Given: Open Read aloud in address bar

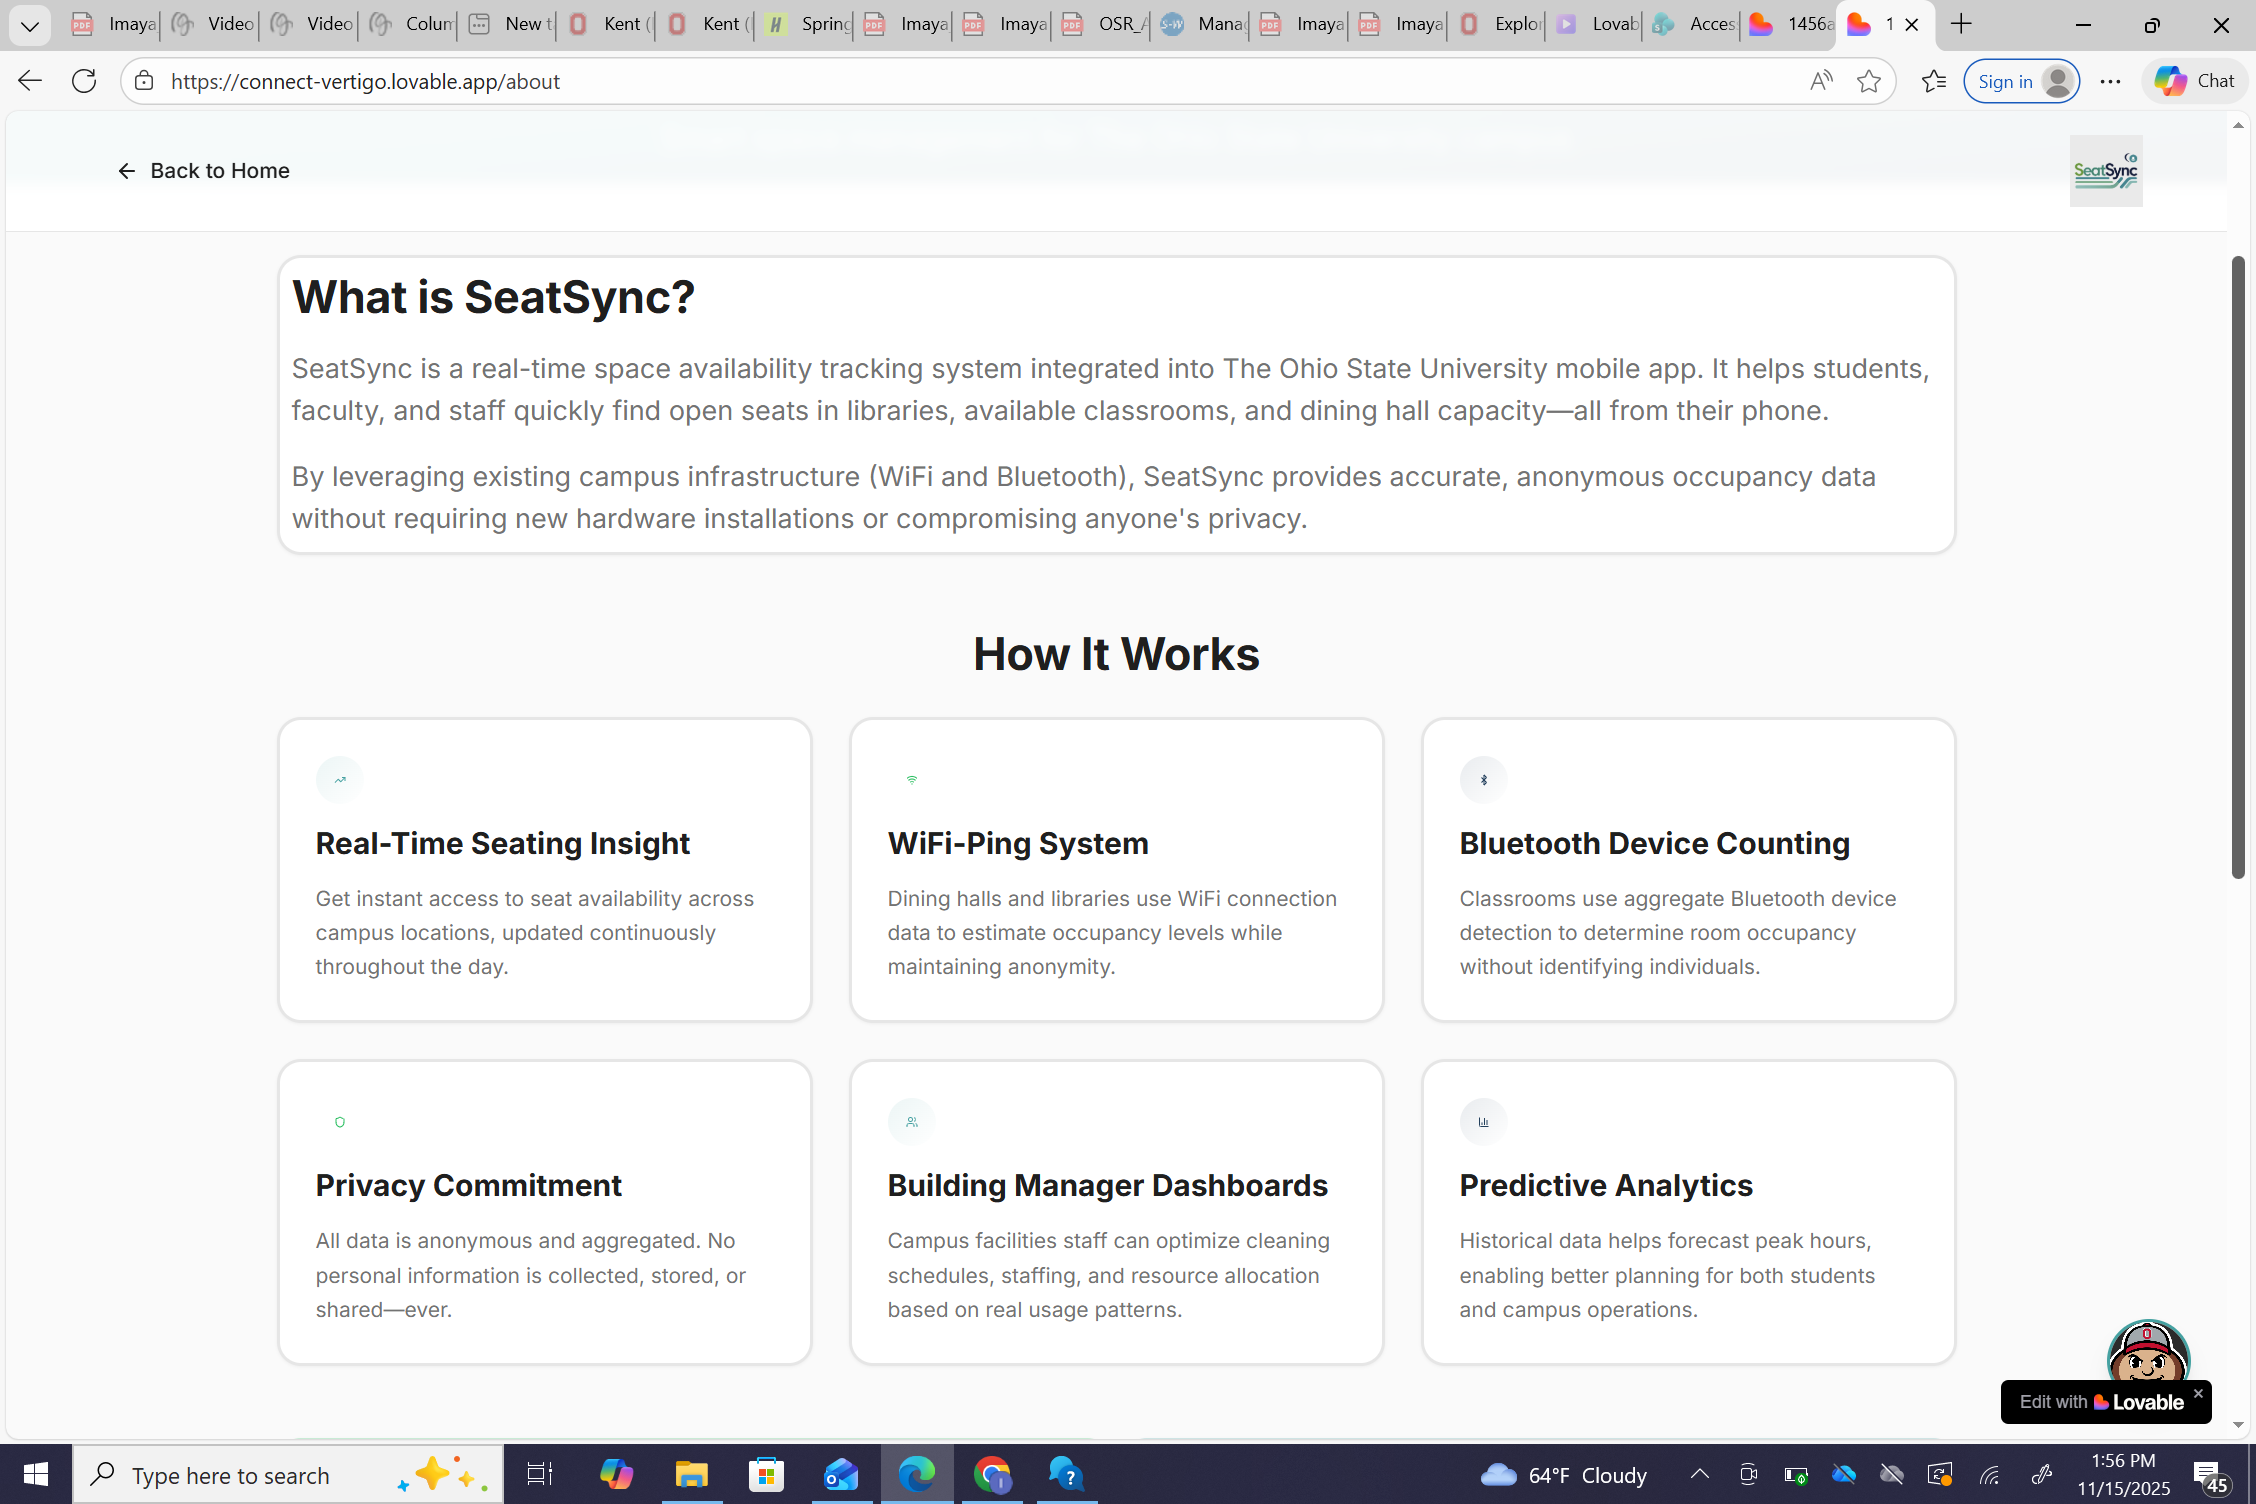Looking at the screenshot, I should [1821, 82].
